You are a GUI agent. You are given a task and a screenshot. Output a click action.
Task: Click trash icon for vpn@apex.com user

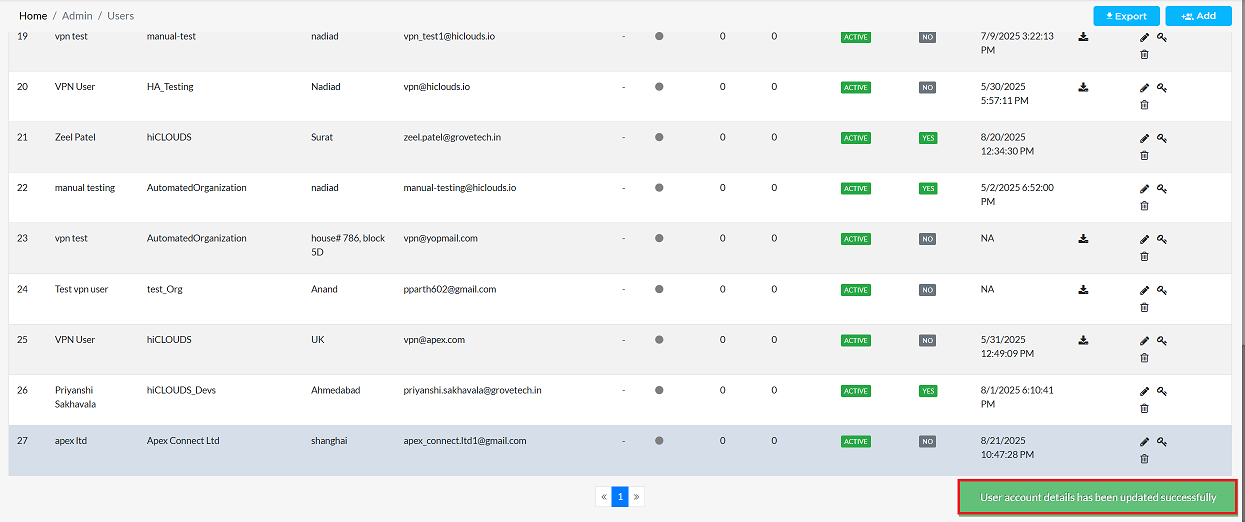pos(1145,357)
